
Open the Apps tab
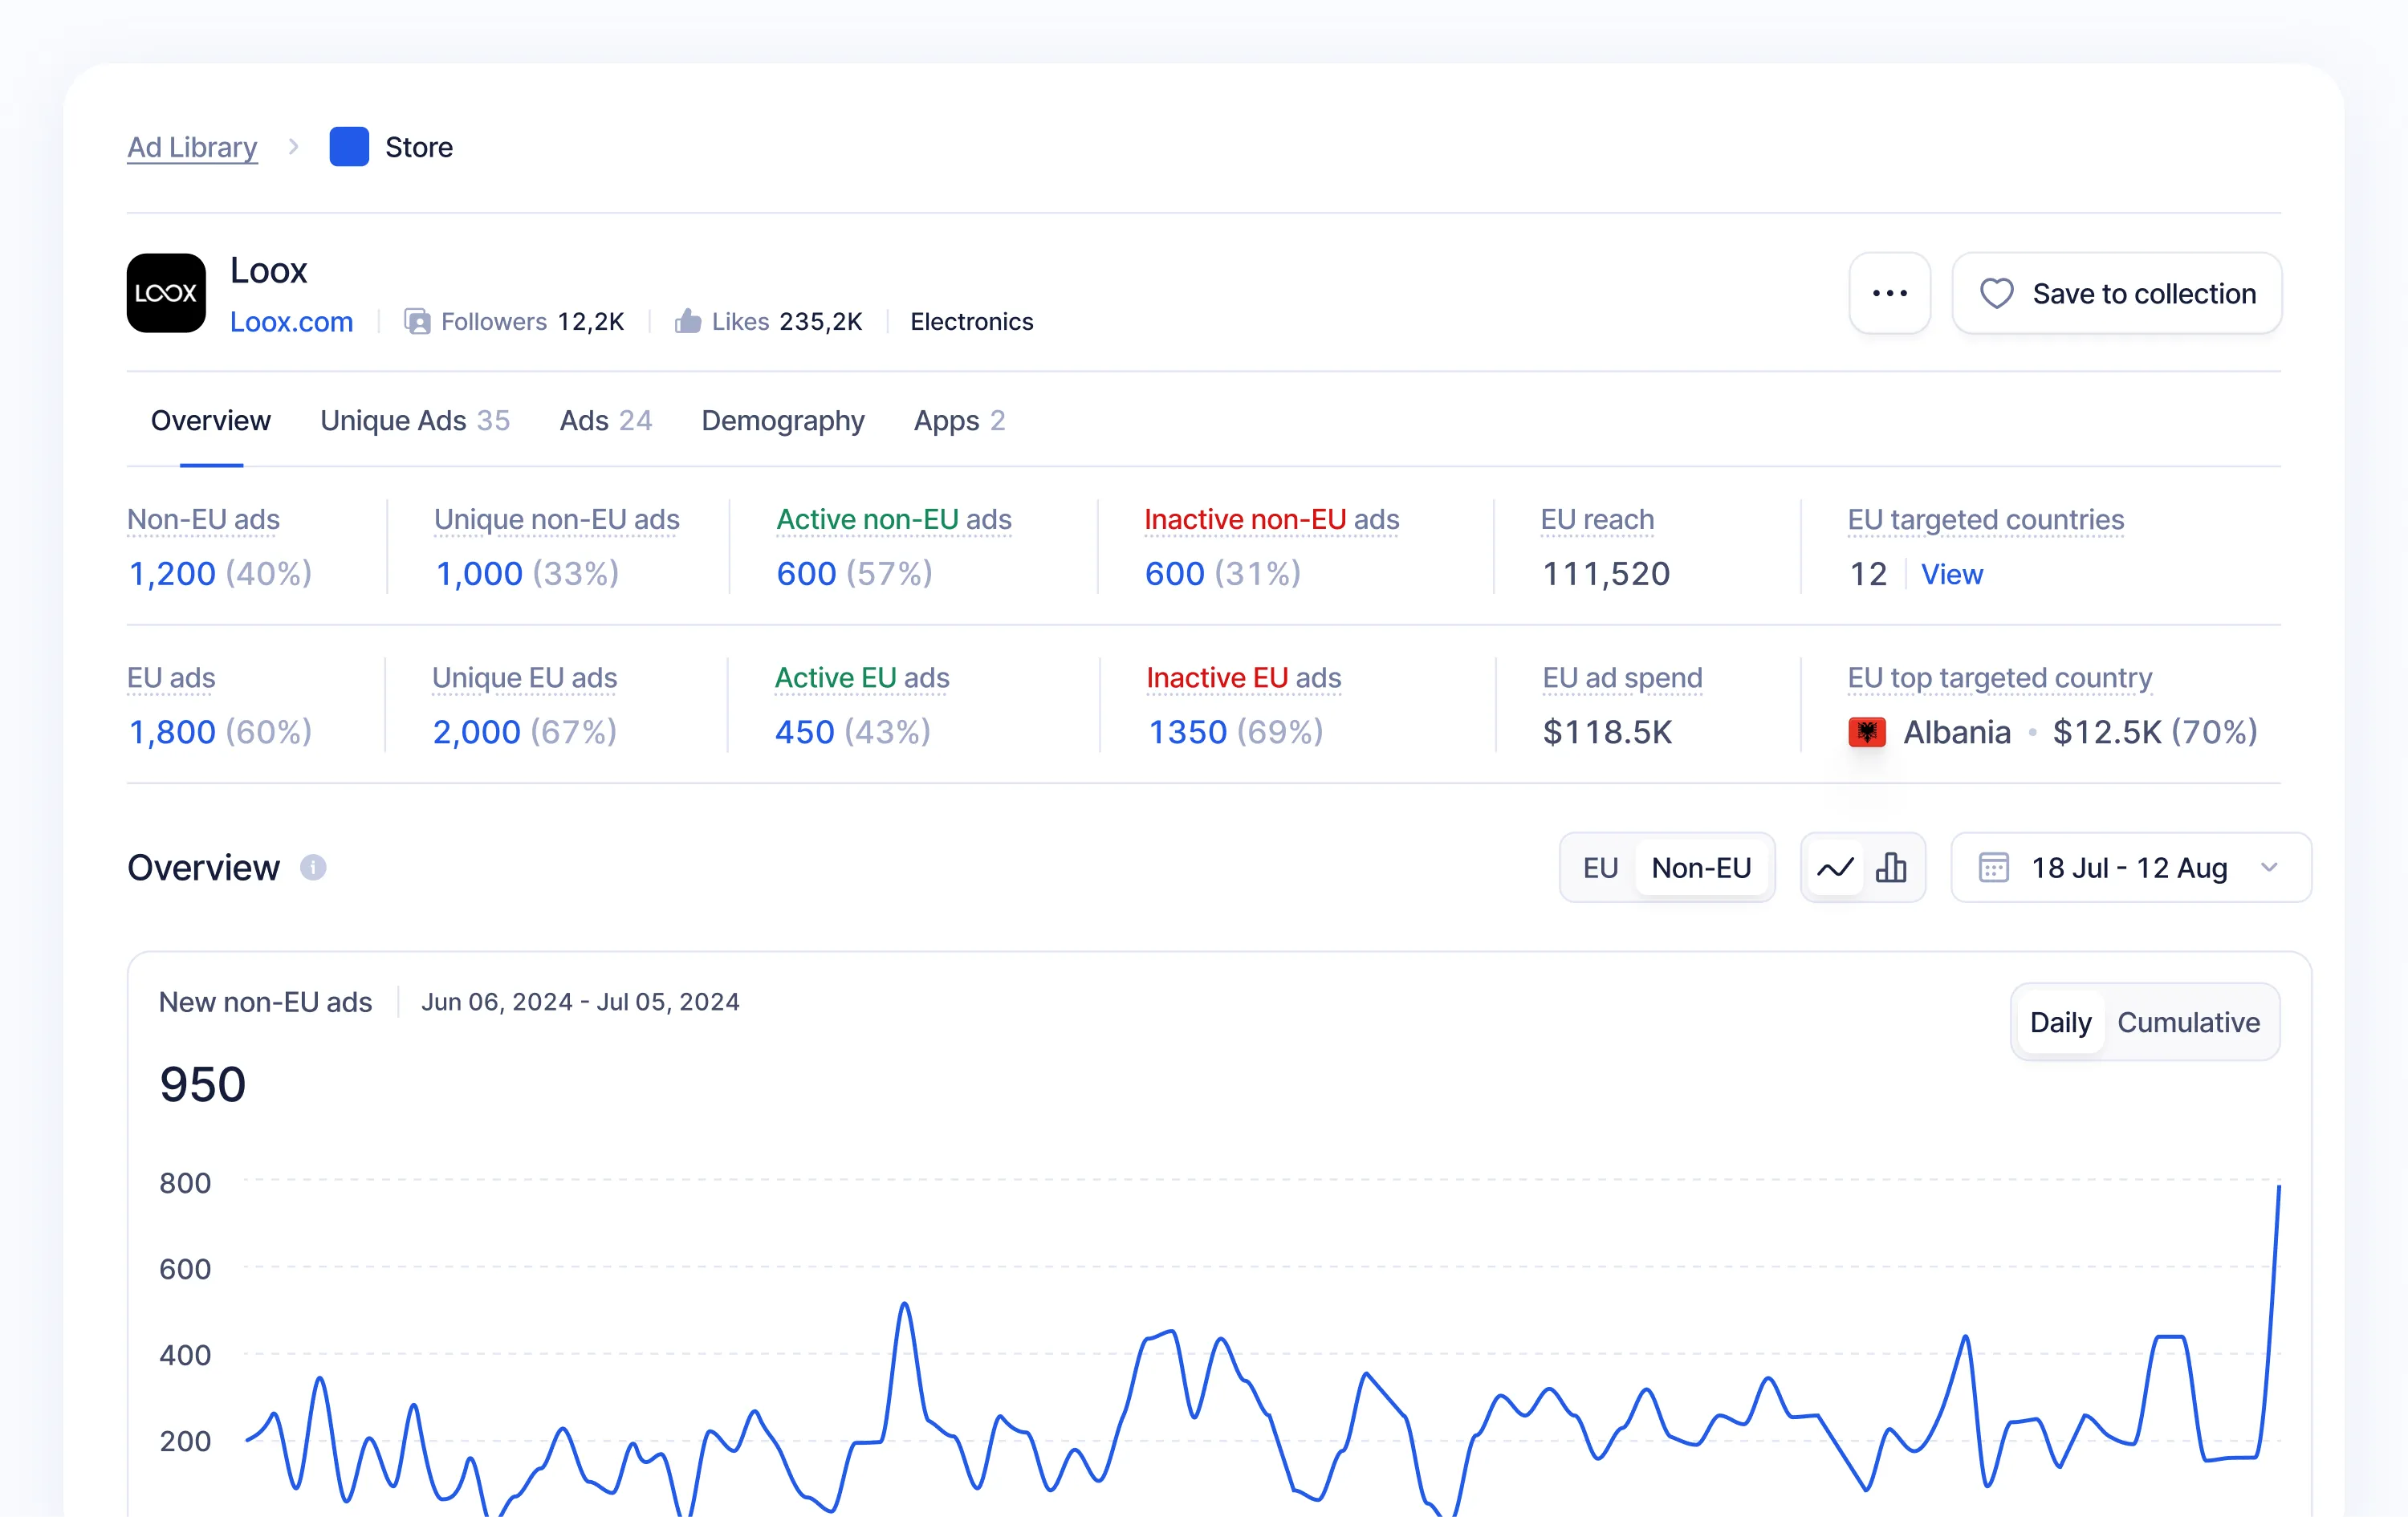959,420
